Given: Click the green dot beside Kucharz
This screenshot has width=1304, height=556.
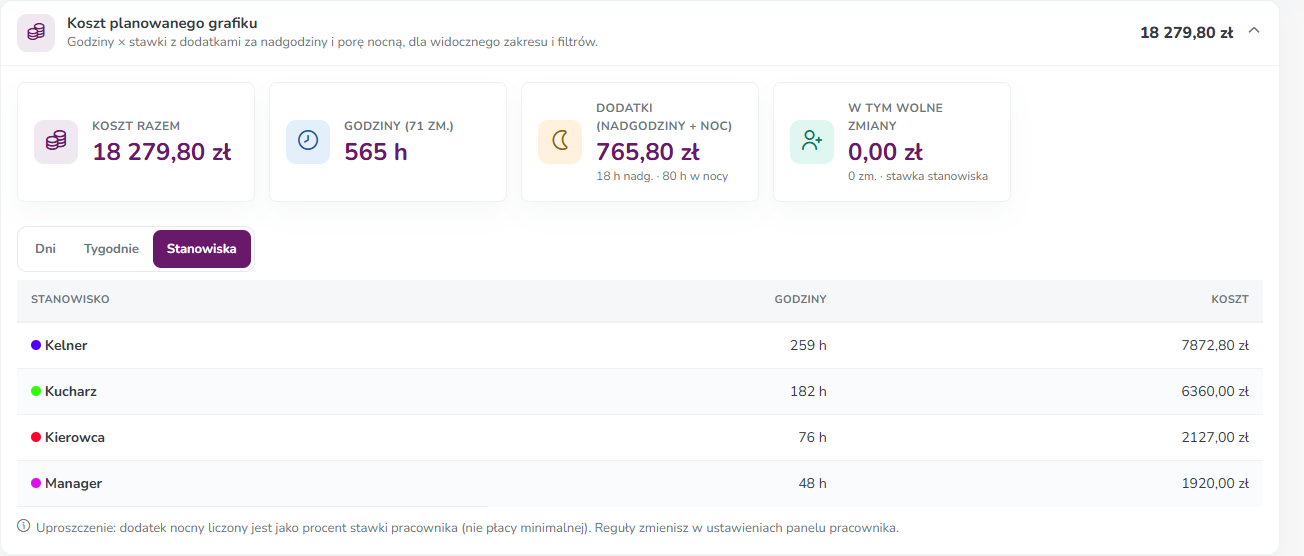Looking at the screenshot, I should [x=36, y=391].
